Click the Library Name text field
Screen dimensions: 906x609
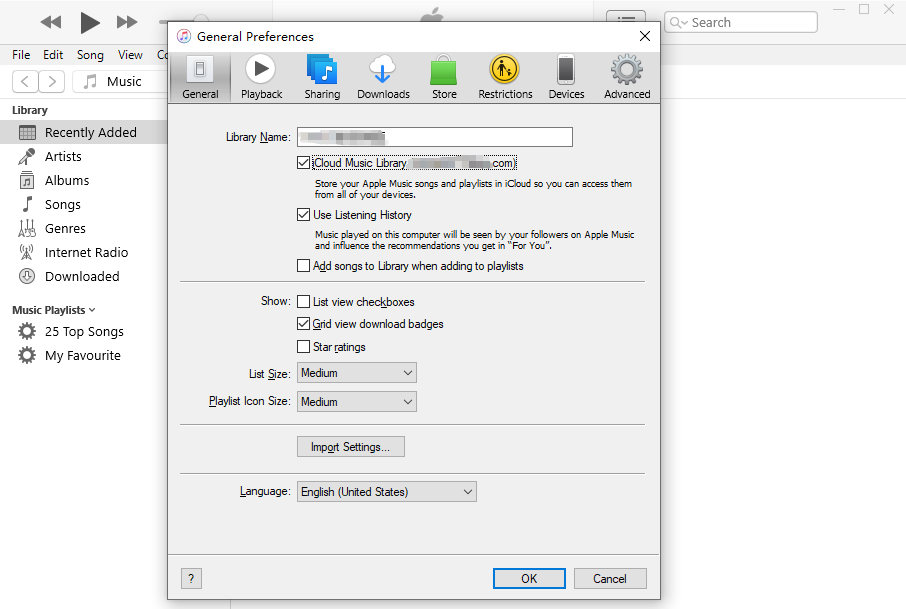pyautogui.click(x=435, y=137)
